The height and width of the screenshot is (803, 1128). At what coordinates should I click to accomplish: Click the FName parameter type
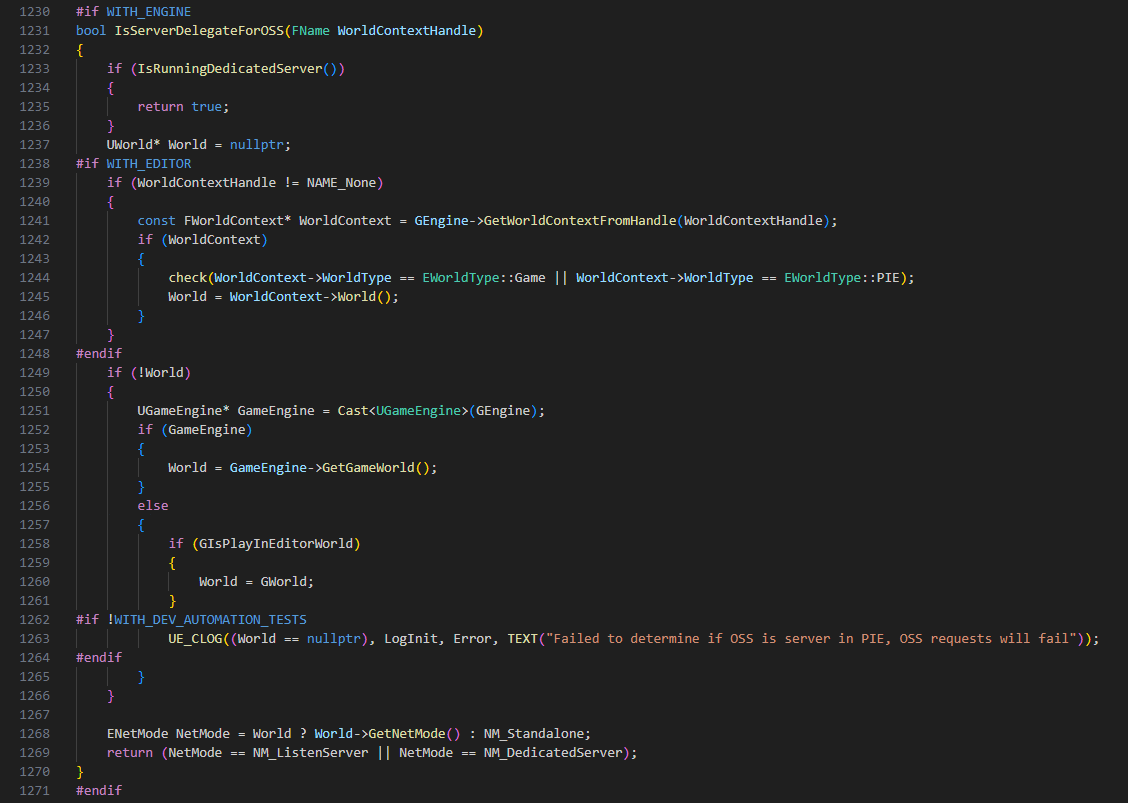pos(311,30)
